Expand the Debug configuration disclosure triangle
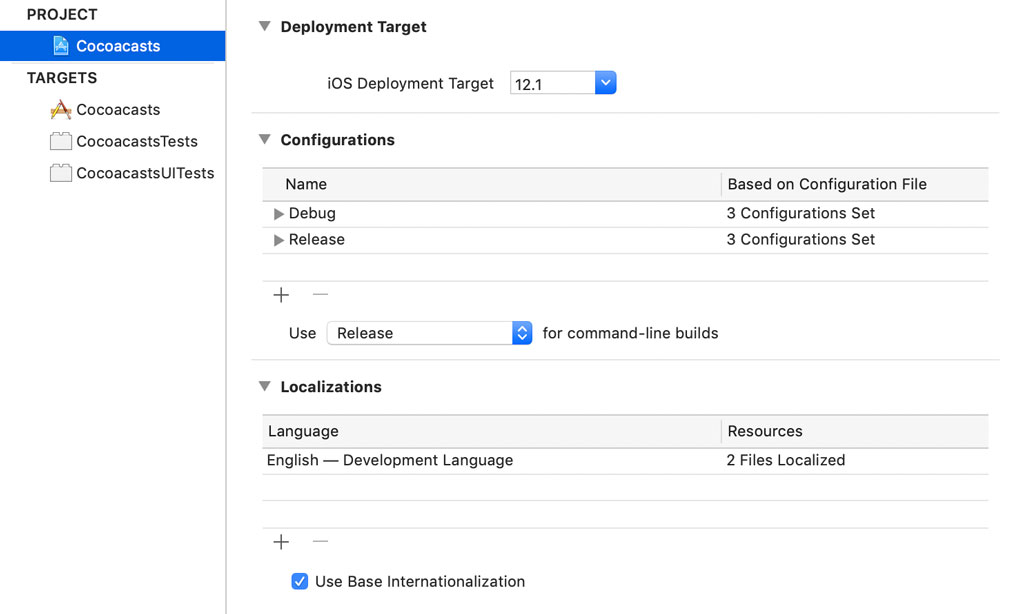The width and height of the screenshot is (1024, 614). tap(278, 213)
